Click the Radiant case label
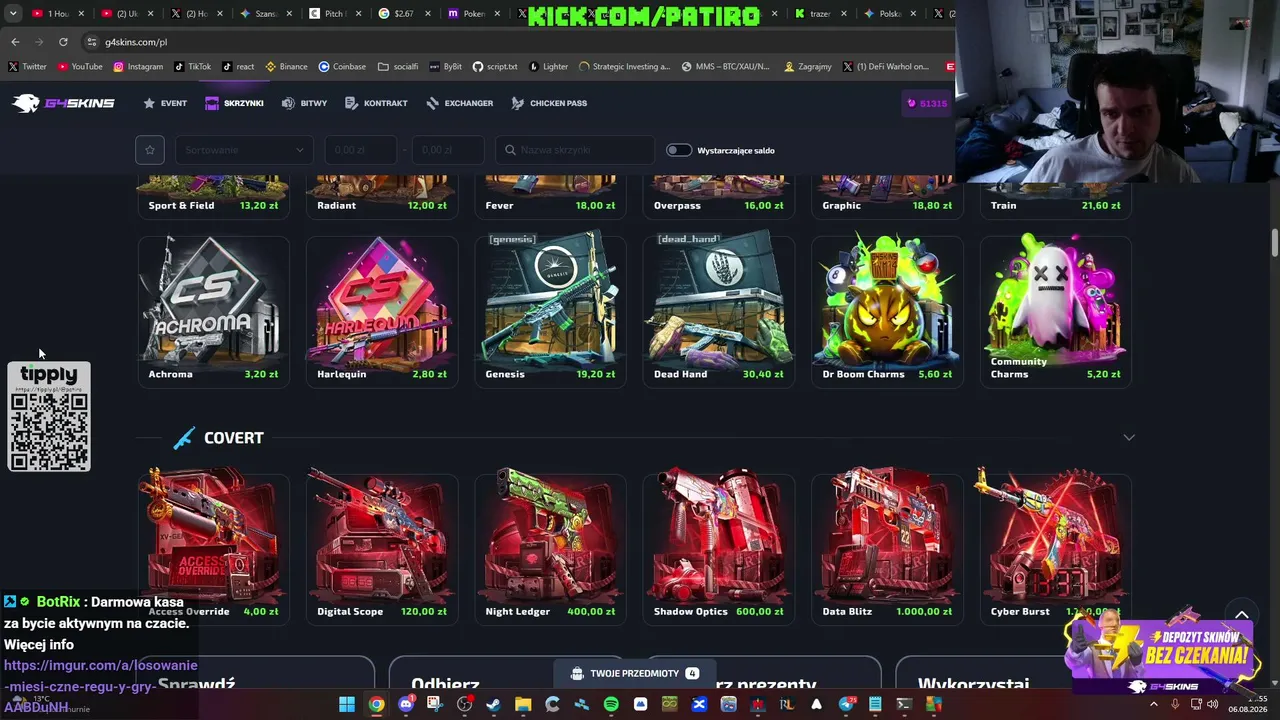Viewport: 1280px width, 720px height. pyautogui.click(x=336, y=205)
